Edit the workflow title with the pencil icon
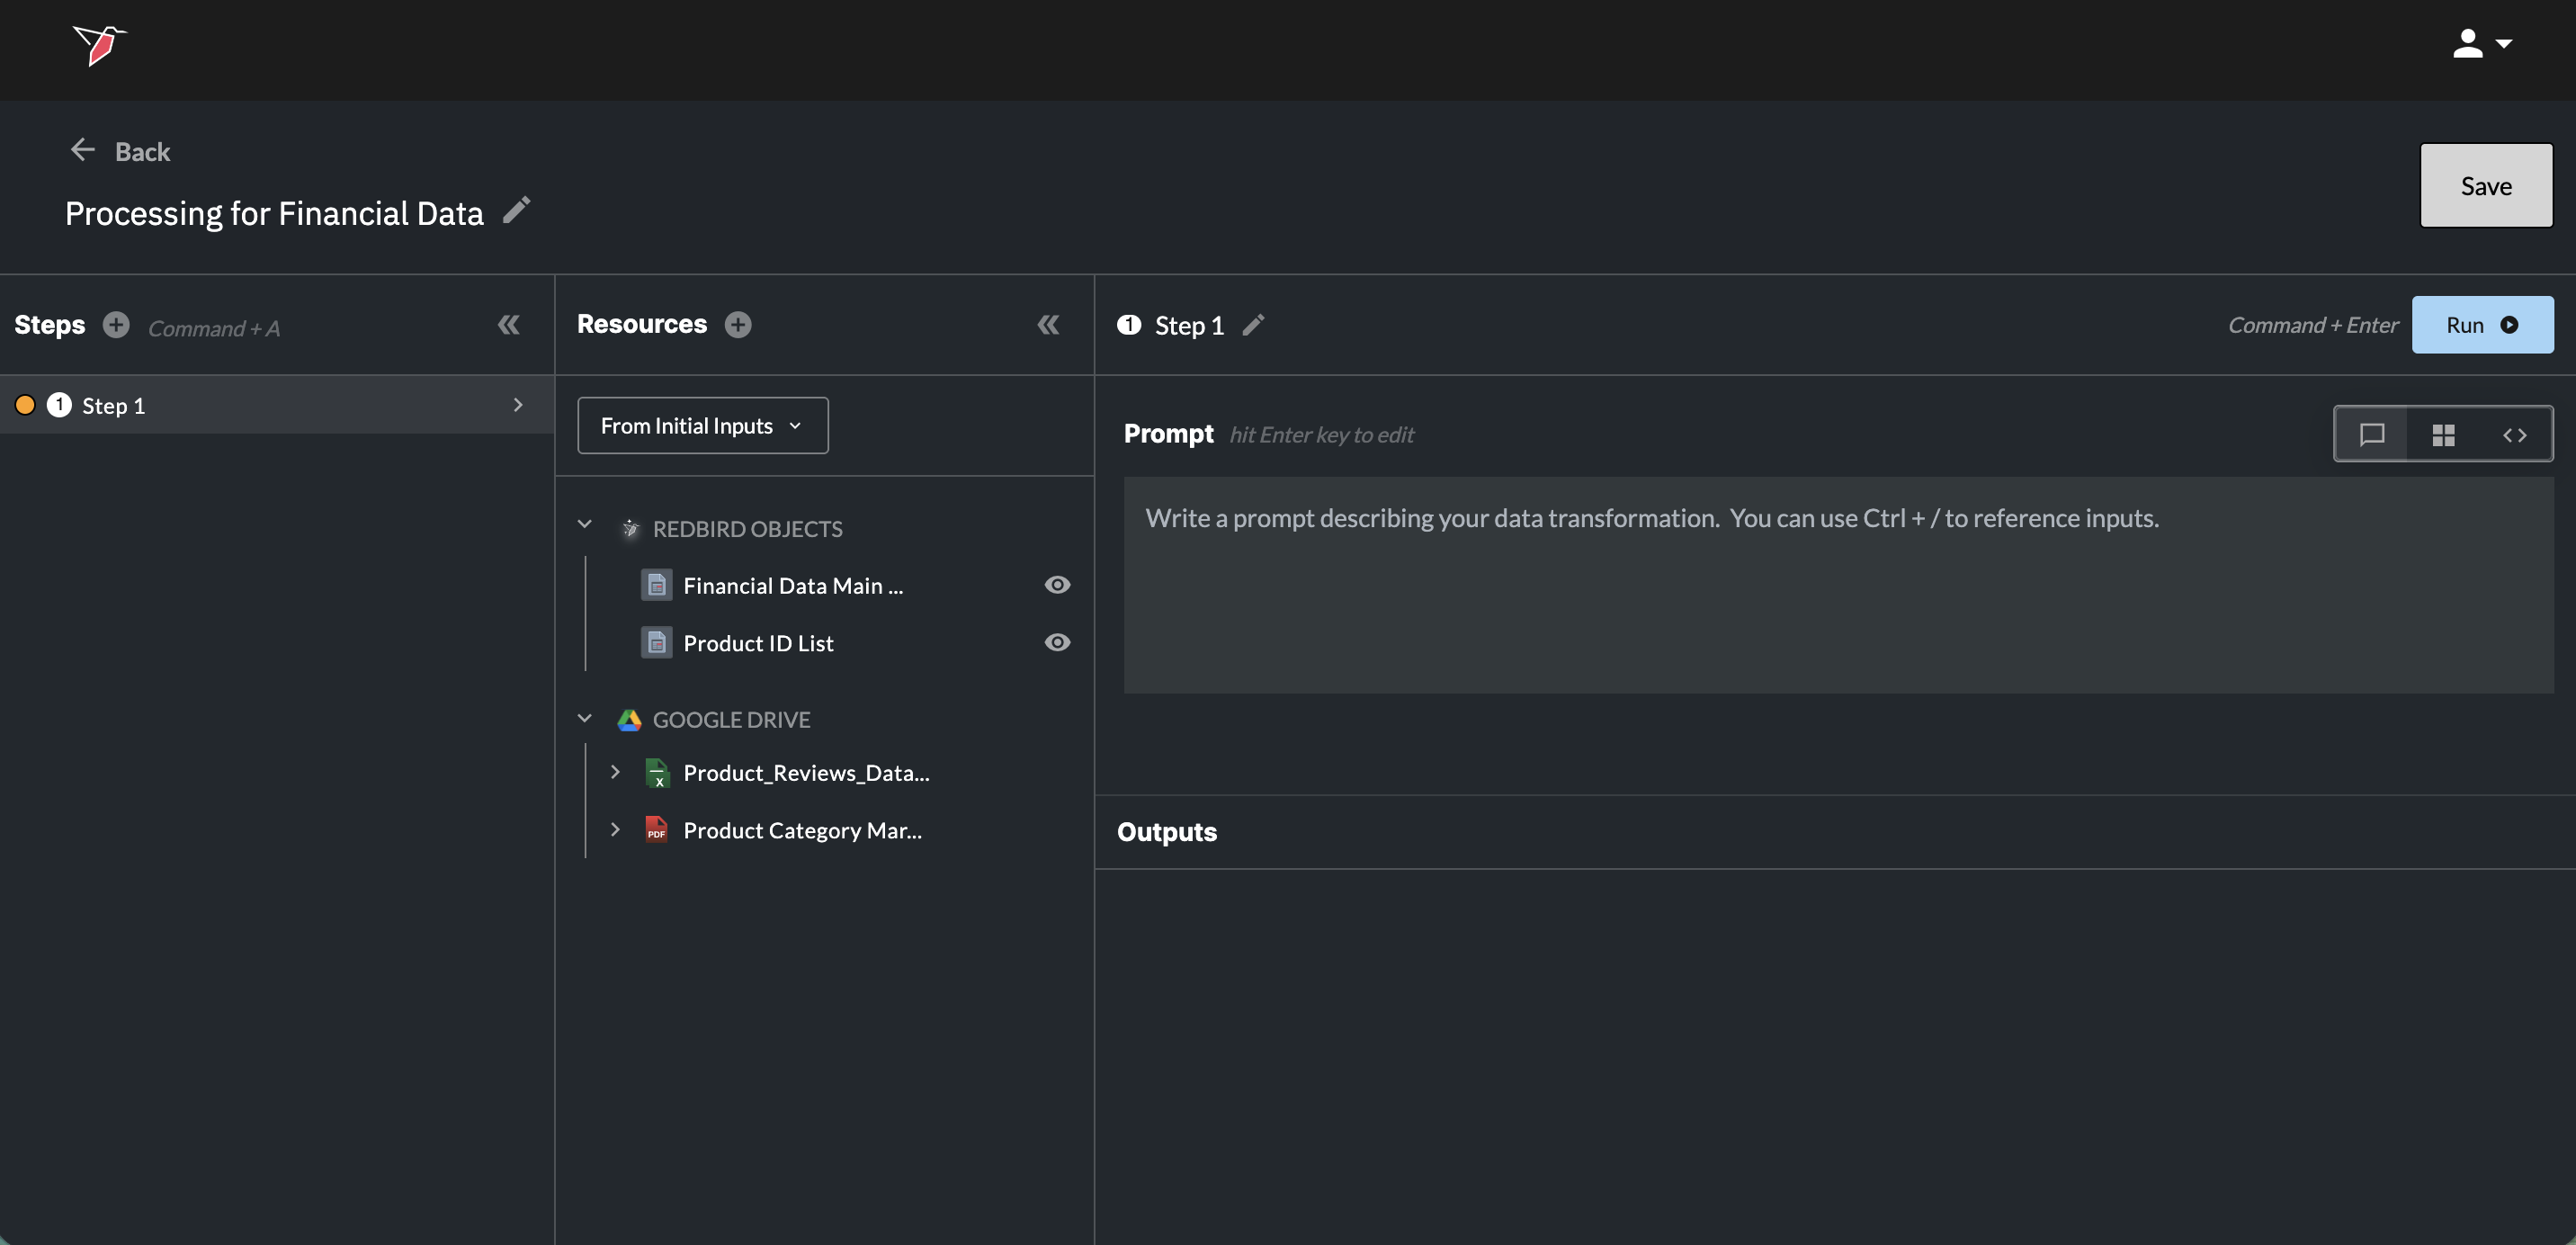This screenshot has height=1245, width=2576. pos(516,210)
